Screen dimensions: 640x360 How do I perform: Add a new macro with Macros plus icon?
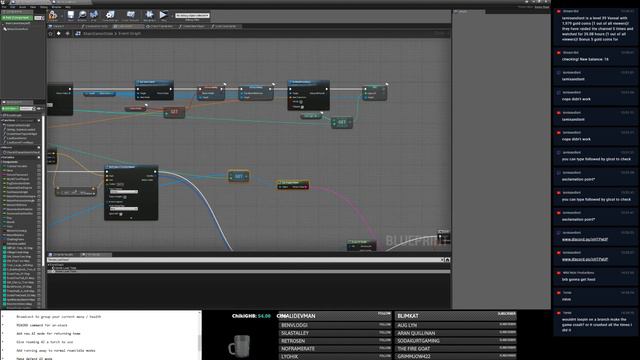(x=39, y=147)
